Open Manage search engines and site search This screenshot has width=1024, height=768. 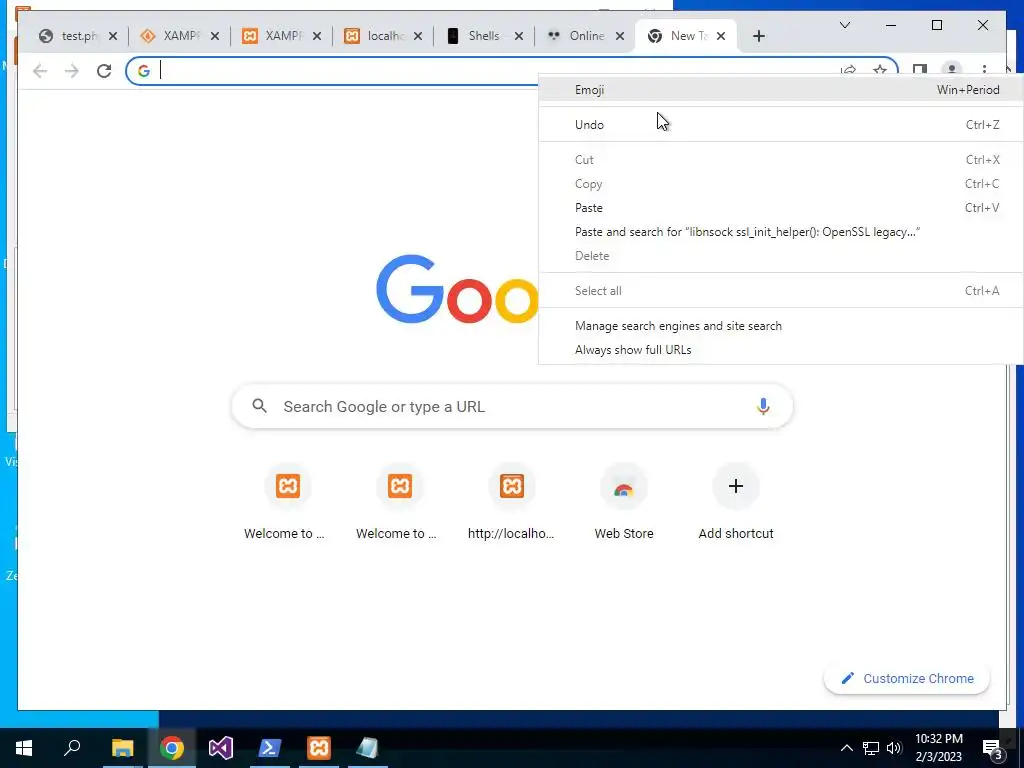780,325
